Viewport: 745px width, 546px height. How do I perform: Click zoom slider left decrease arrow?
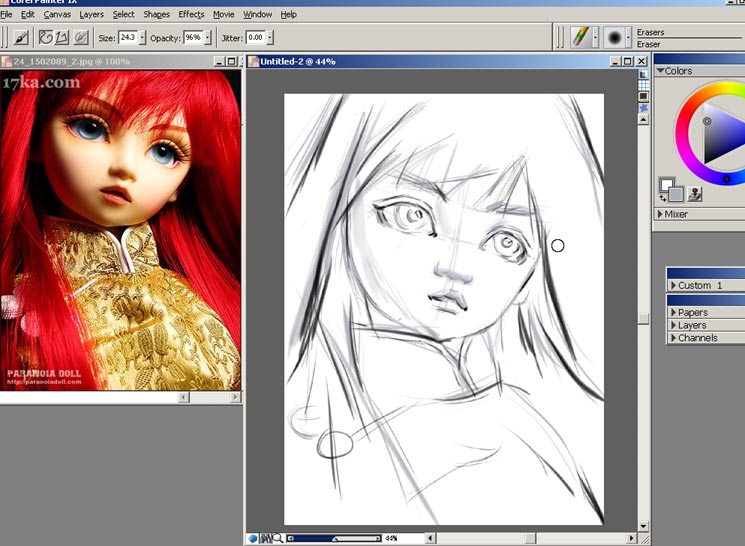point(290,538)
